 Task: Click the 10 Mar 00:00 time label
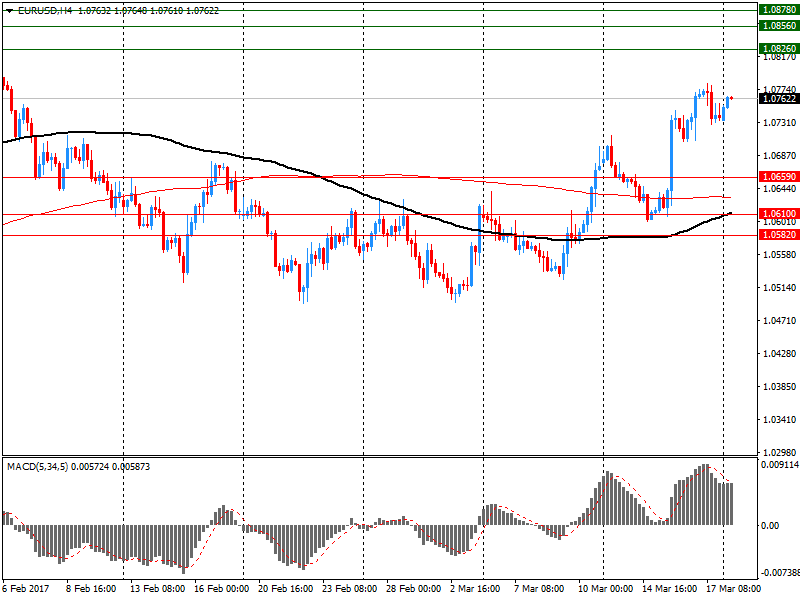pyautogui.click(x=606, y=589)
